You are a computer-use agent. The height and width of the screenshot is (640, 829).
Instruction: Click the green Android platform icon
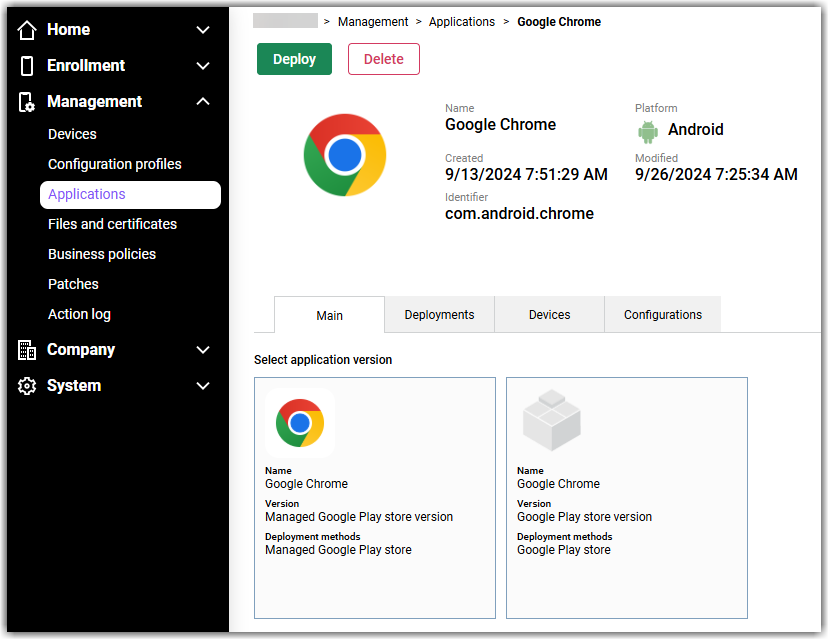pyautogui.click(x=648, y=132)
